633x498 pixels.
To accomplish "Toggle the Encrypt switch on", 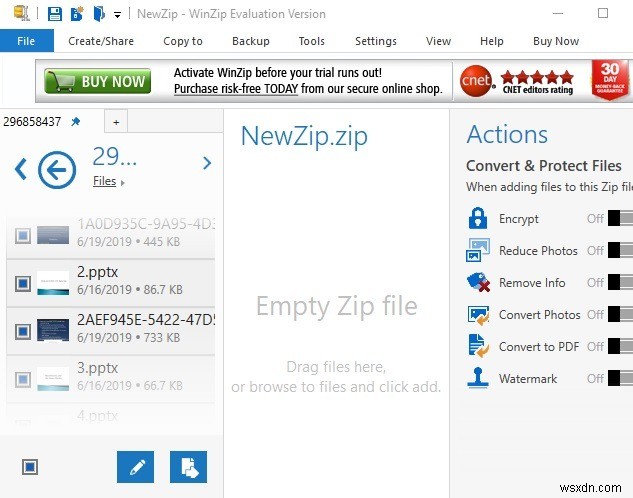I will (619, 219).
